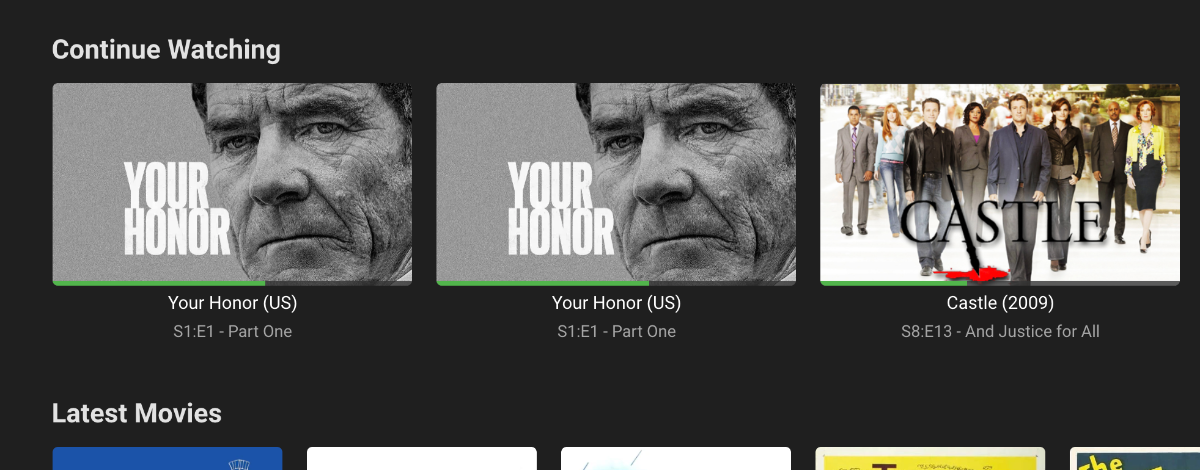The width and height of the screenshot is (1200, 470).
Task: Click progress bar under first Your Honor
Action: tap(232, 283)
